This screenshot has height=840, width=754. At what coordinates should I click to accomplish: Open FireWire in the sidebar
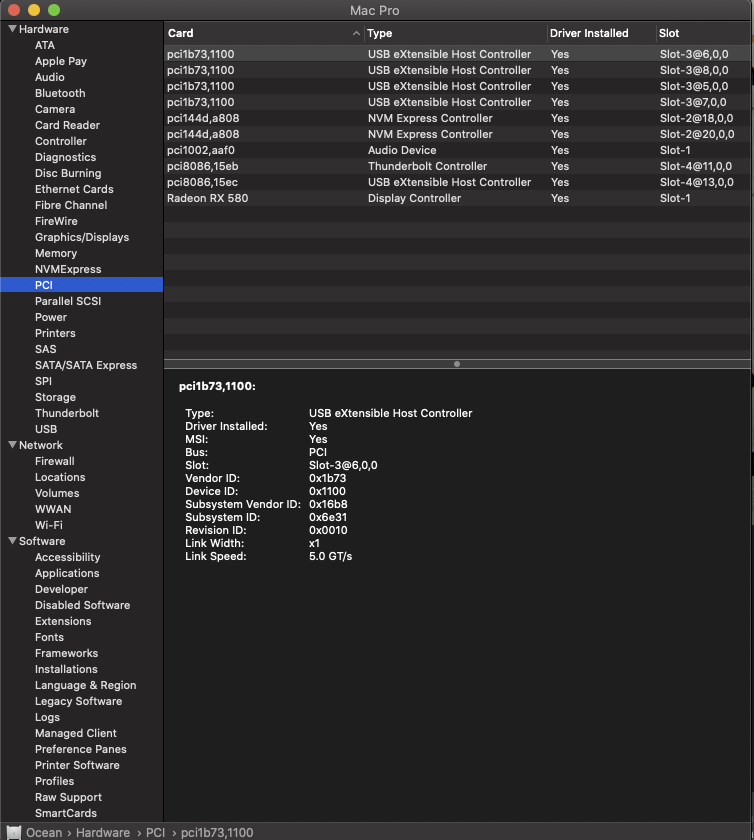coord(56,221)
